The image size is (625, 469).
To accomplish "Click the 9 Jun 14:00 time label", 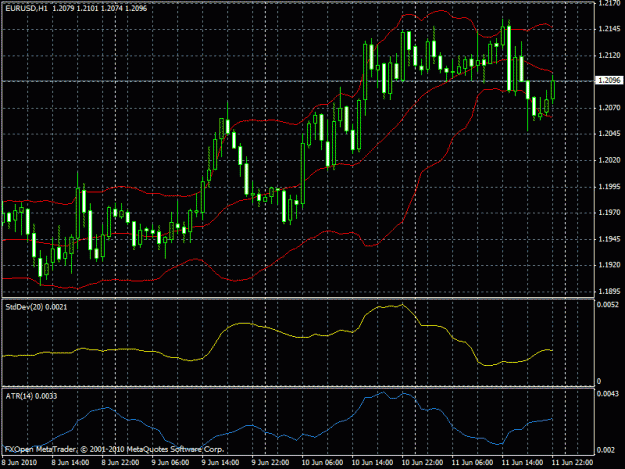I will (220, 463).
